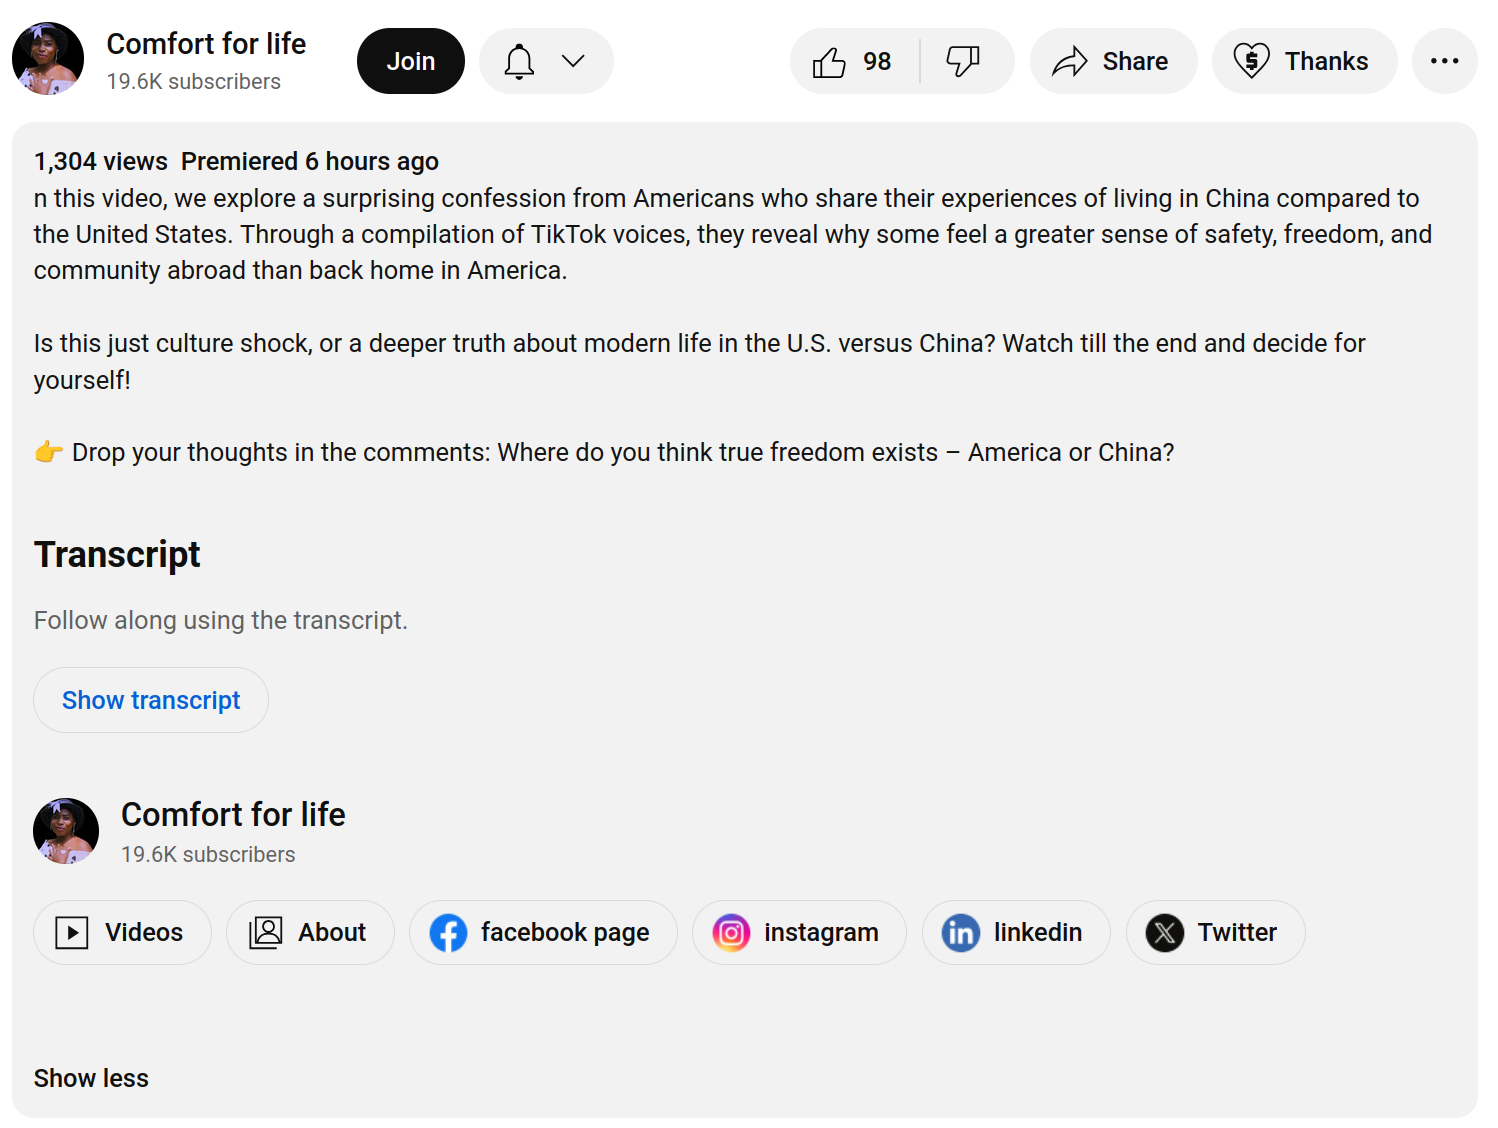Screen dimensions: 1498x1128
Task: Open the three-dot more actions menu
Action: coord(1444,62)
